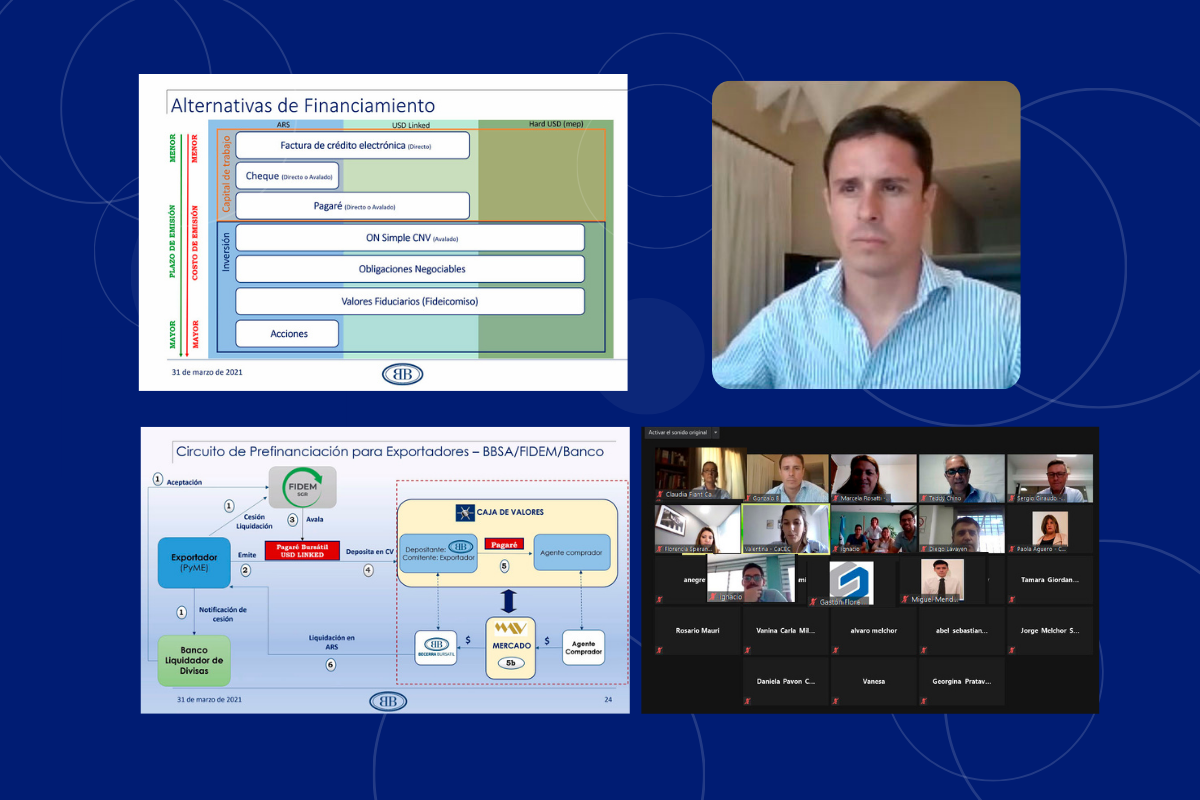
Task: Click 'Factura de crédito electrónica' box
Action: pos(353,145)
